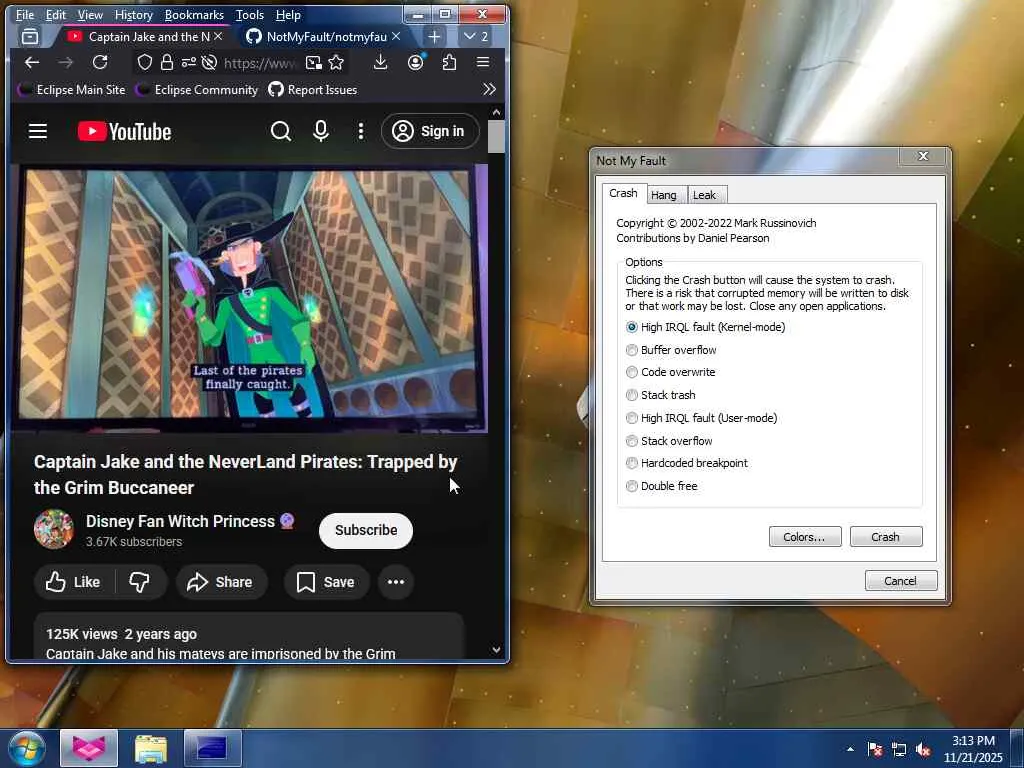Image resolution: width=1024 pixels, height=768 pixels.
Task: Open the Colors... dialog button
Action: 805,537
